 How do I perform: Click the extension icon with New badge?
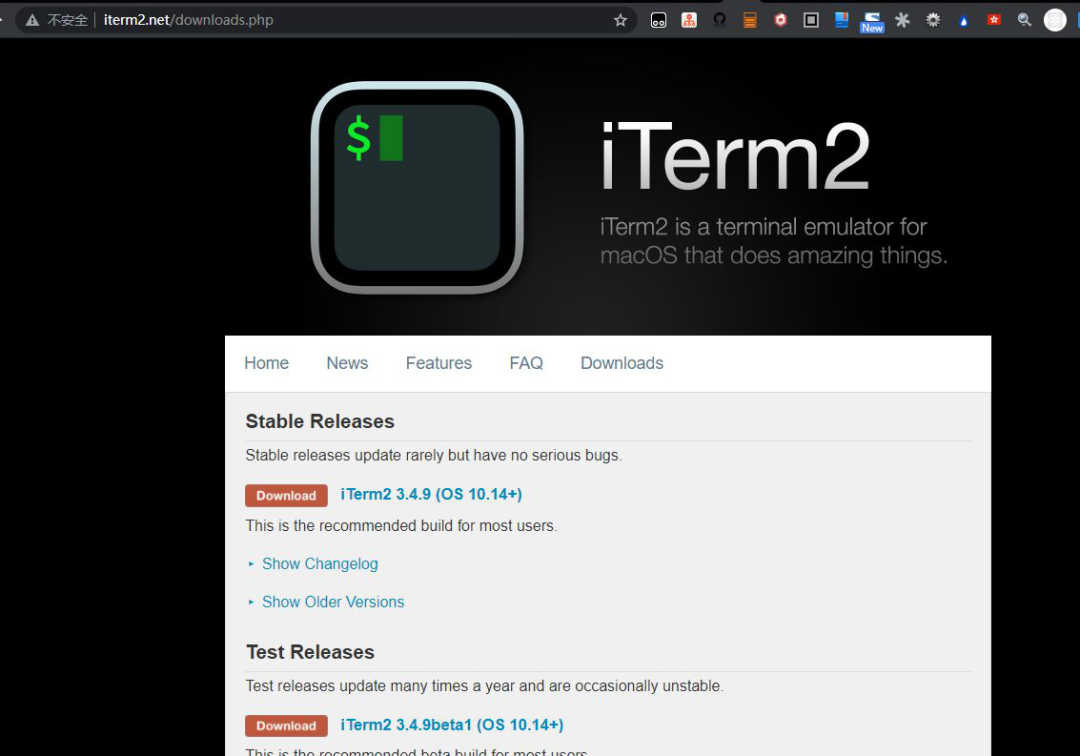(x=872, y=21)
